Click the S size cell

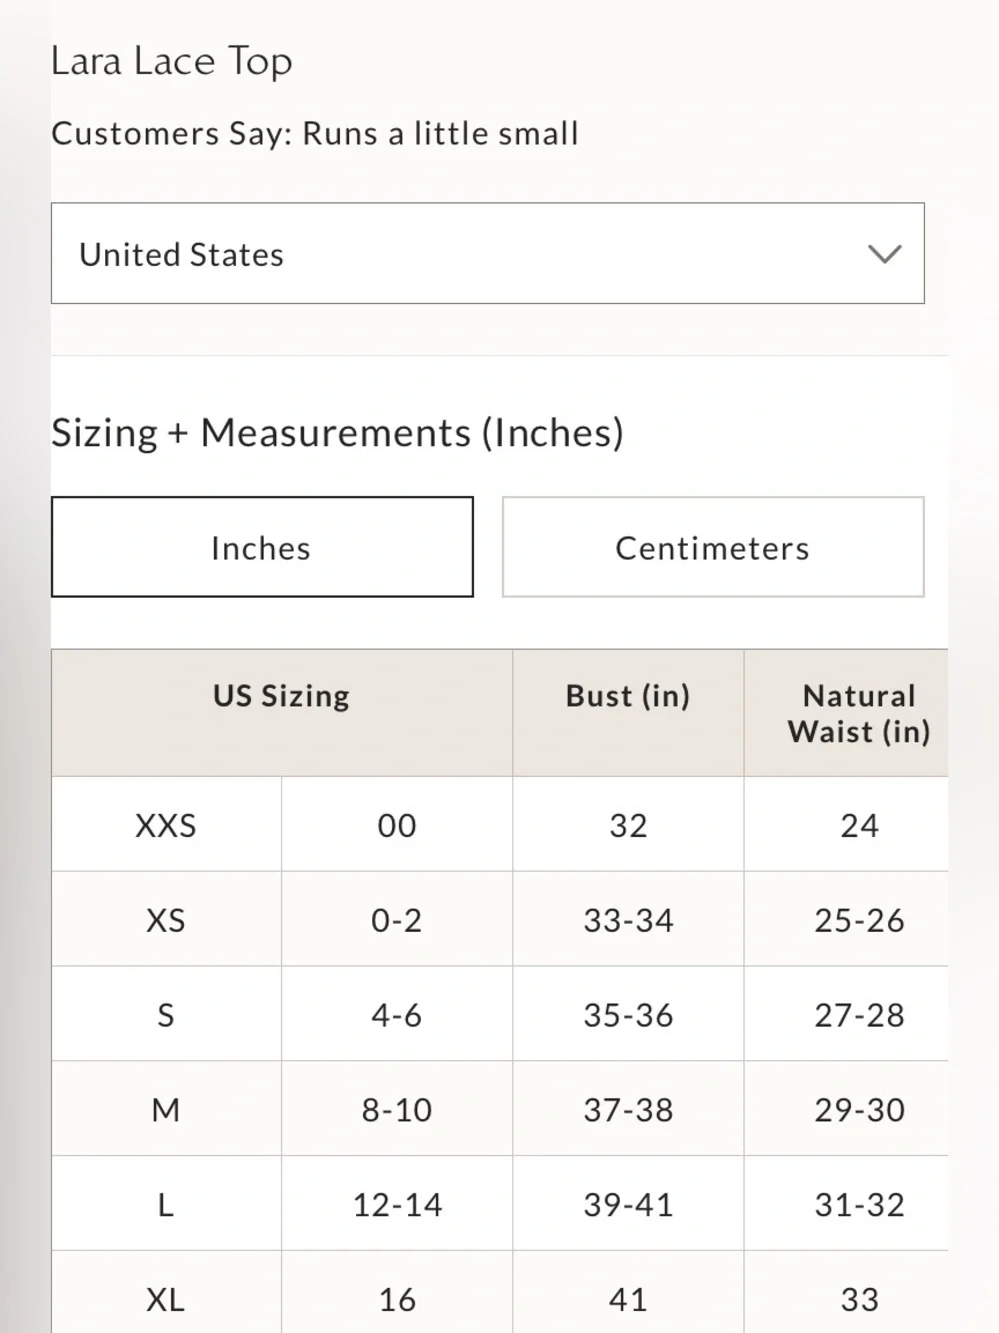click(166, 1014)
